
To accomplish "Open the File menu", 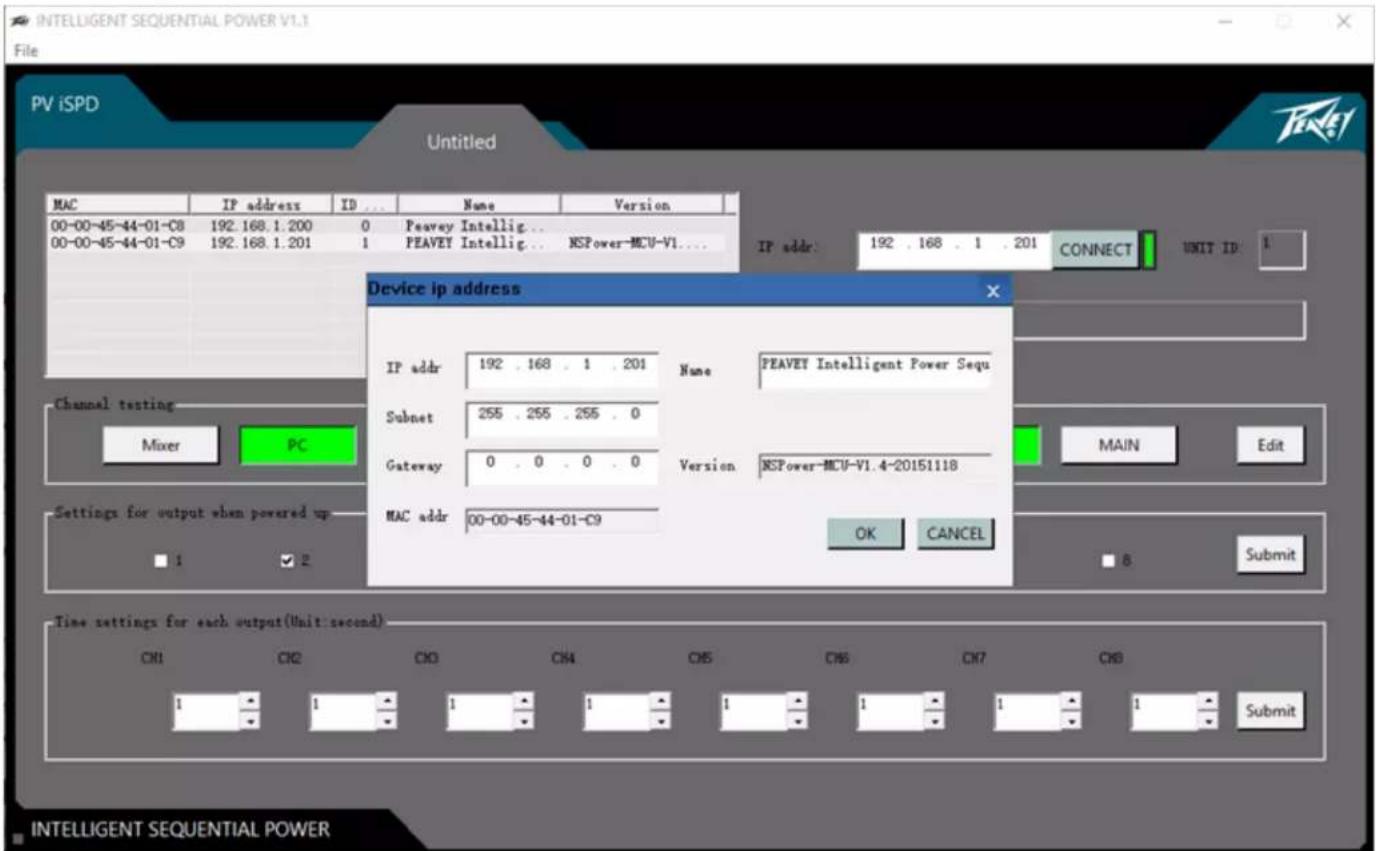I will click(27, 50).
